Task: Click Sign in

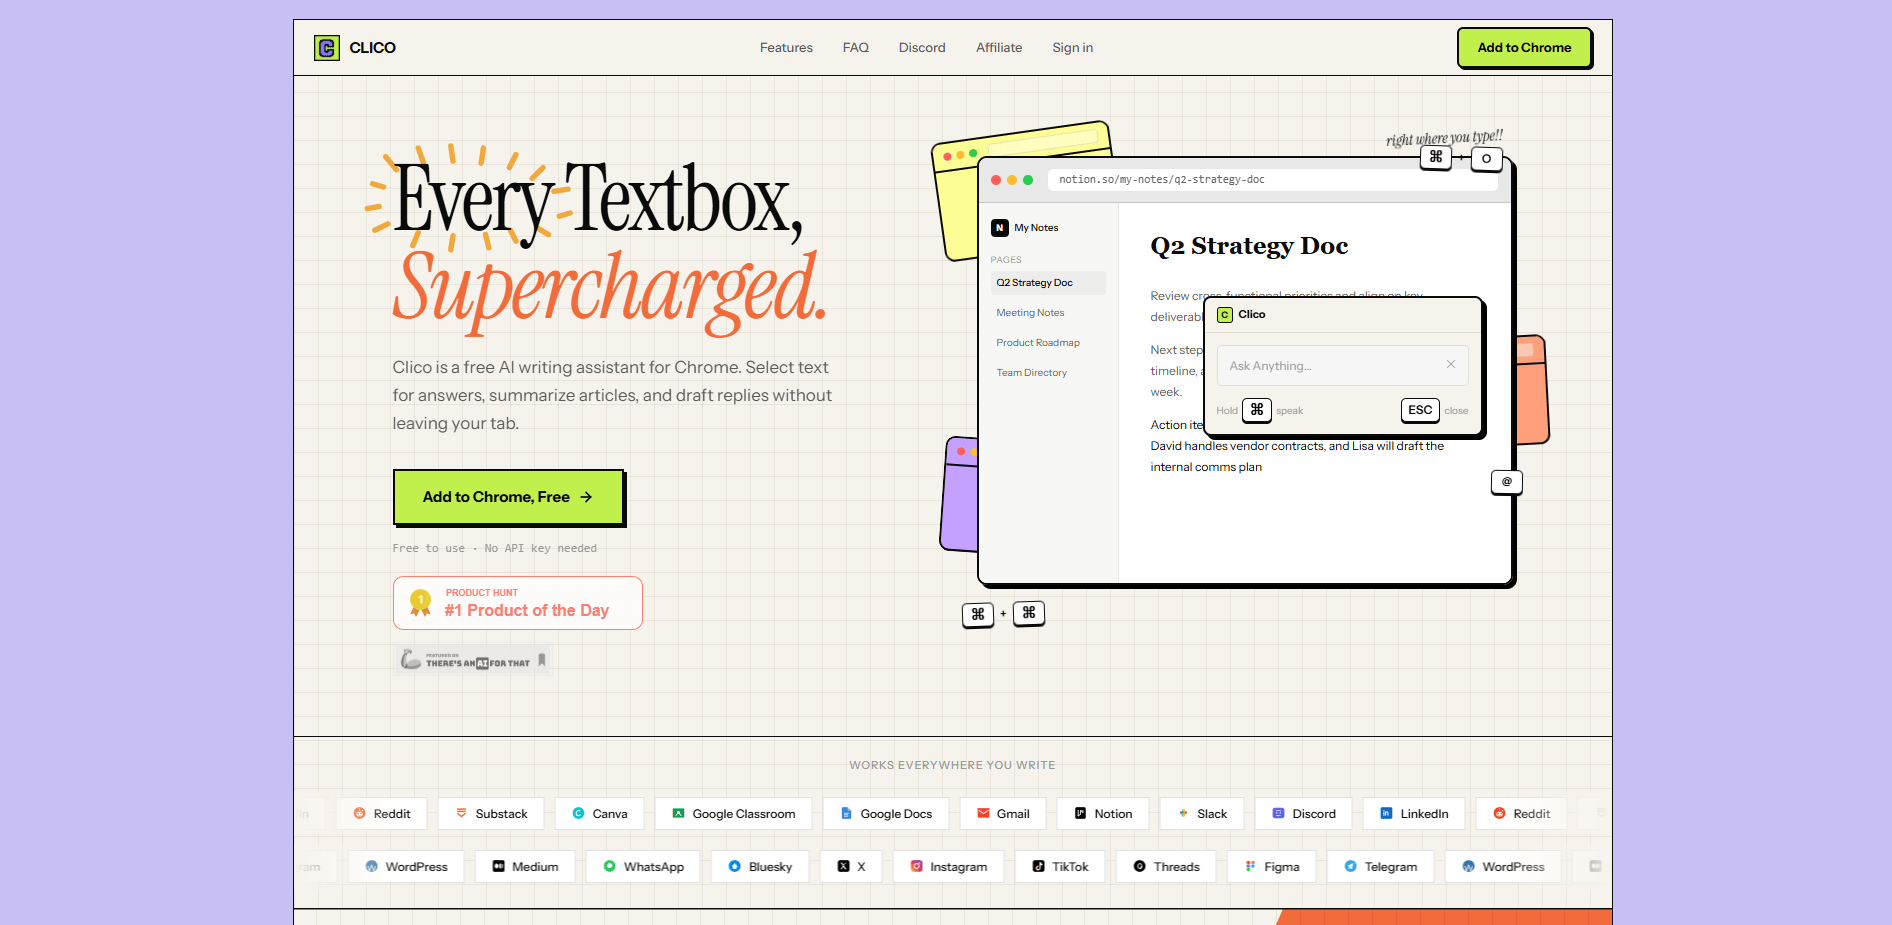Action: pyautogui.click(x=1072, y=48)
